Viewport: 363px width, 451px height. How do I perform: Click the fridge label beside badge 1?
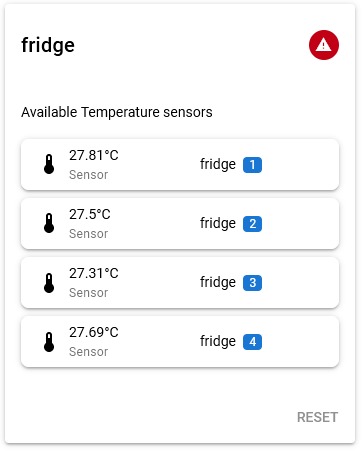218,165
